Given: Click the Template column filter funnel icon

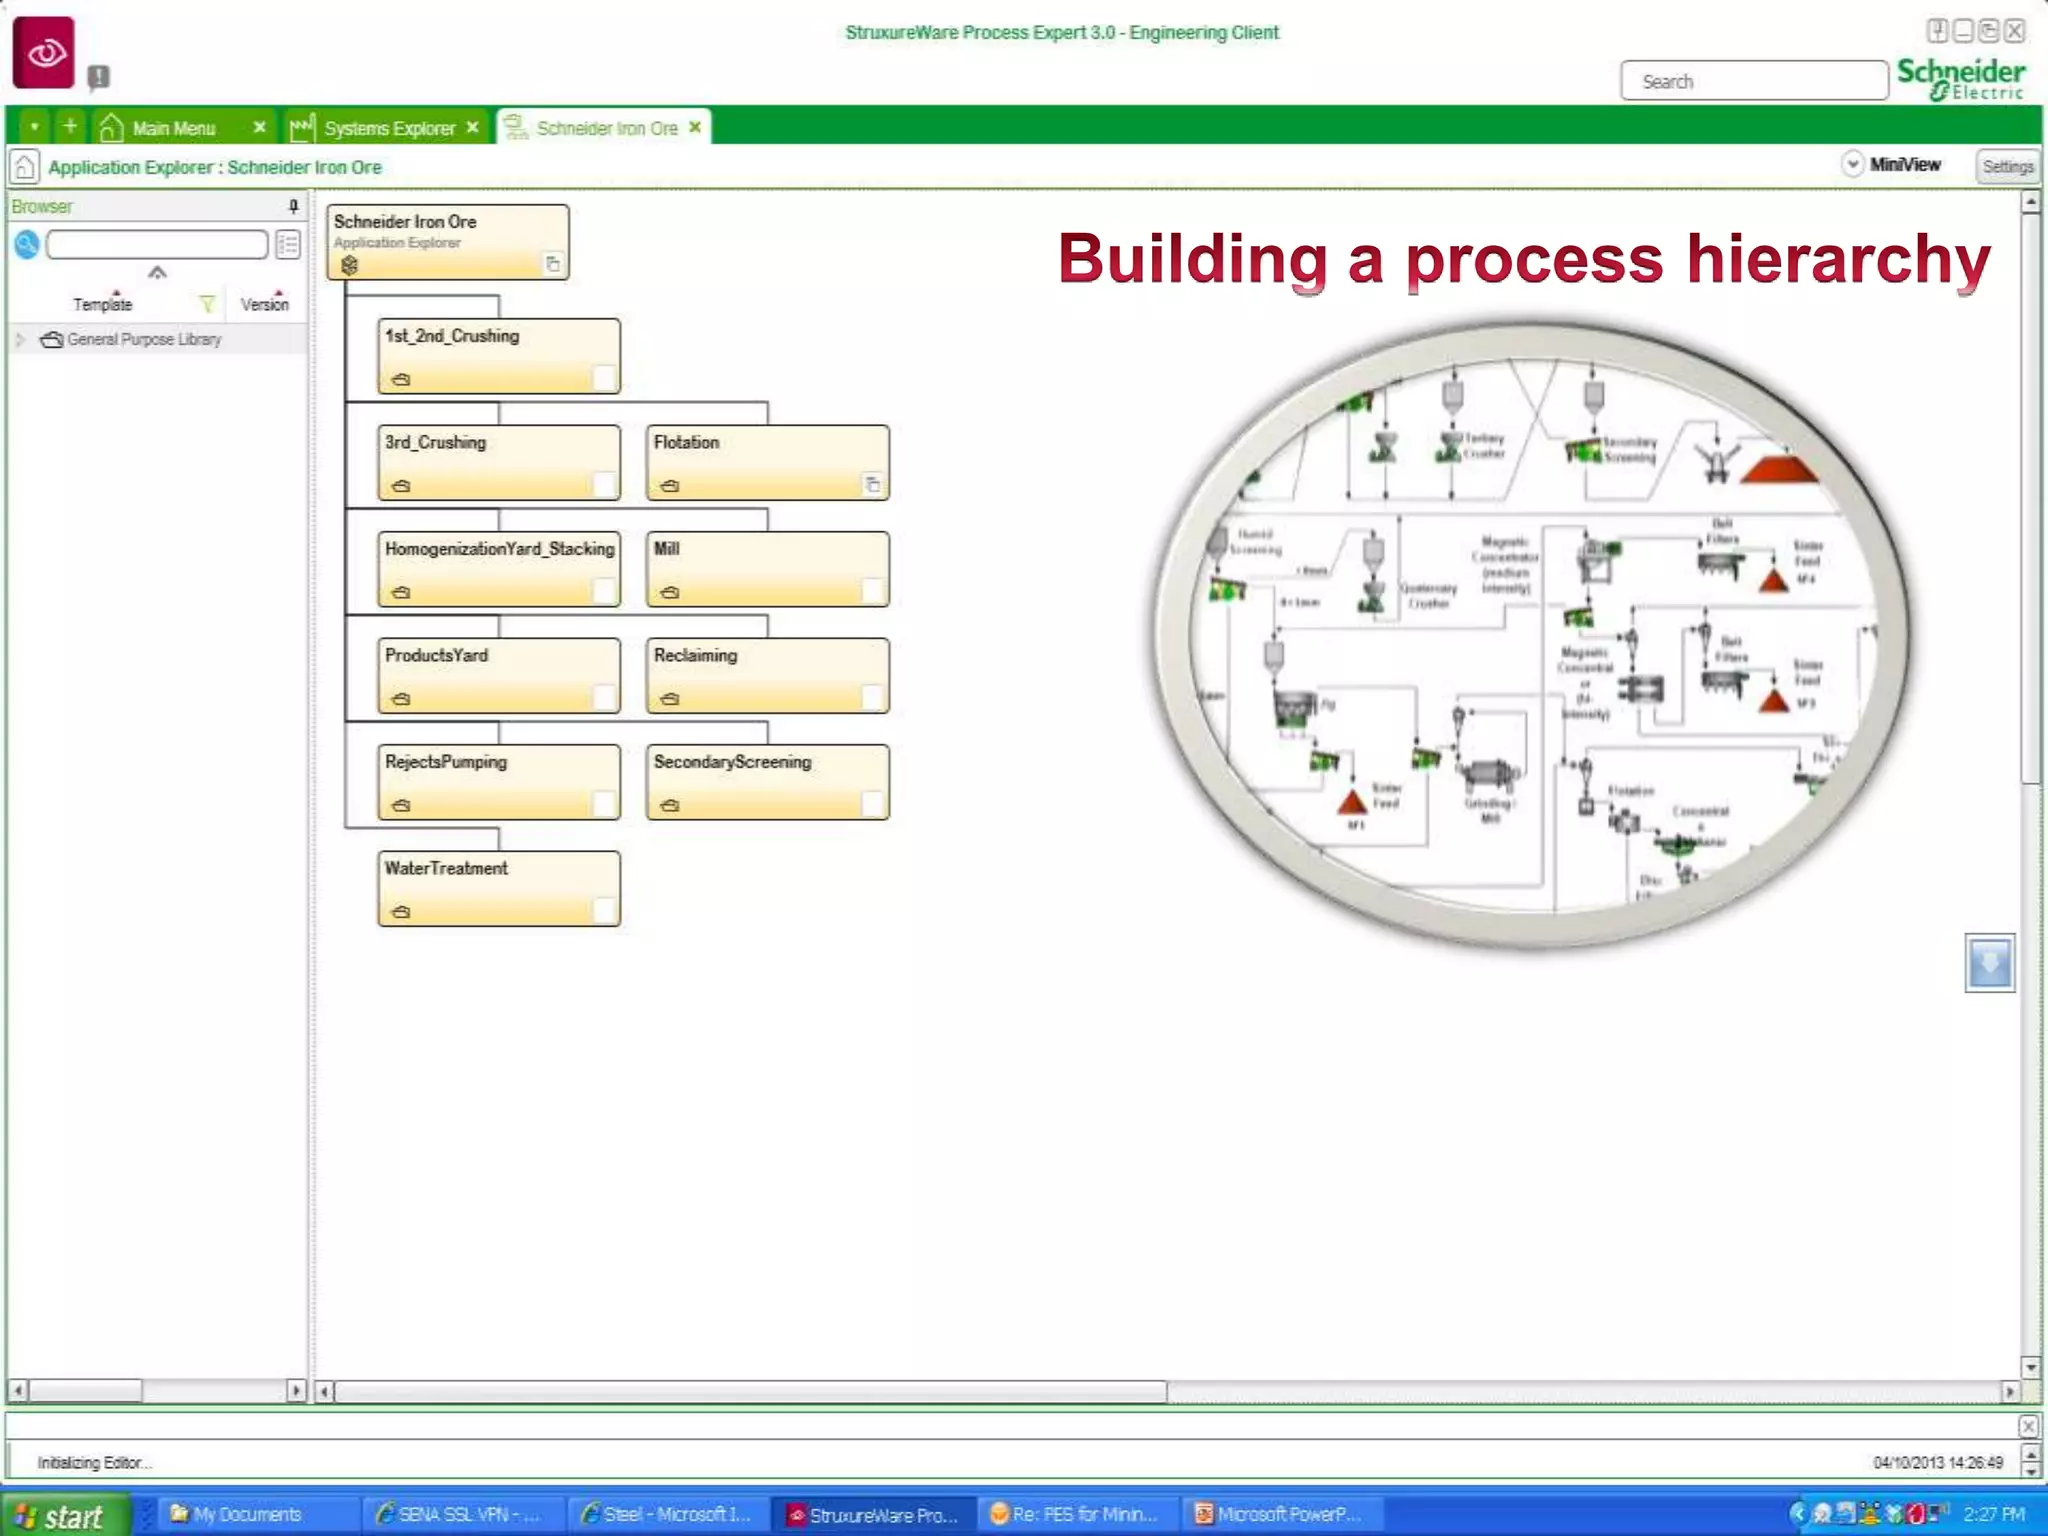Looking at the screenshot, I should 207,304.
